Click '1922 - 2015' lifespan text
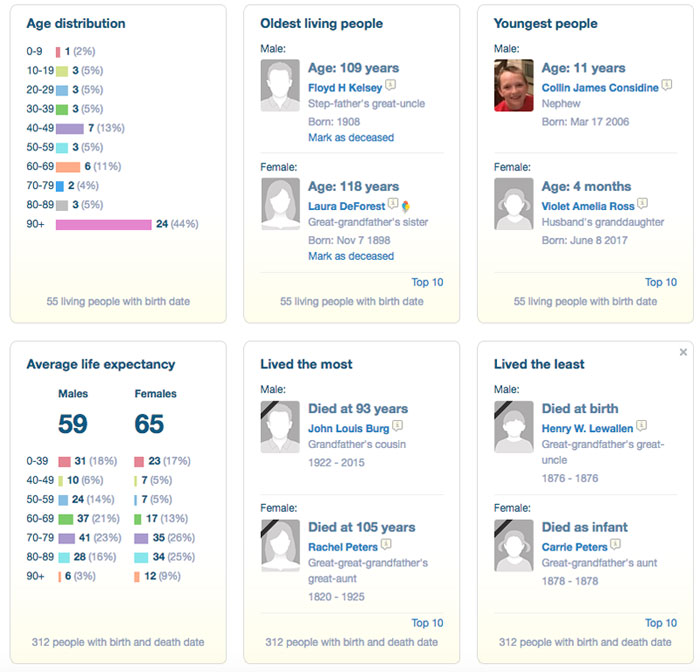700x672 pixels. [x=336, y=463]
